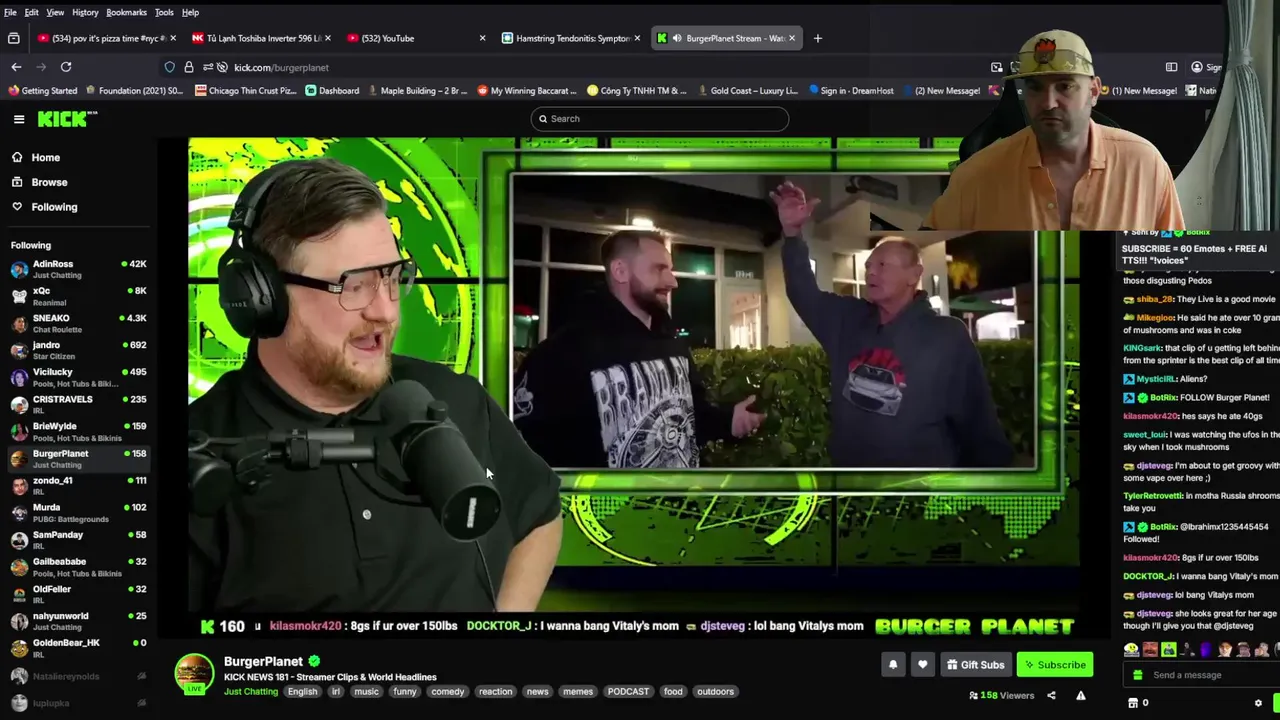Open the browser File menu

(x=10, y=12)
